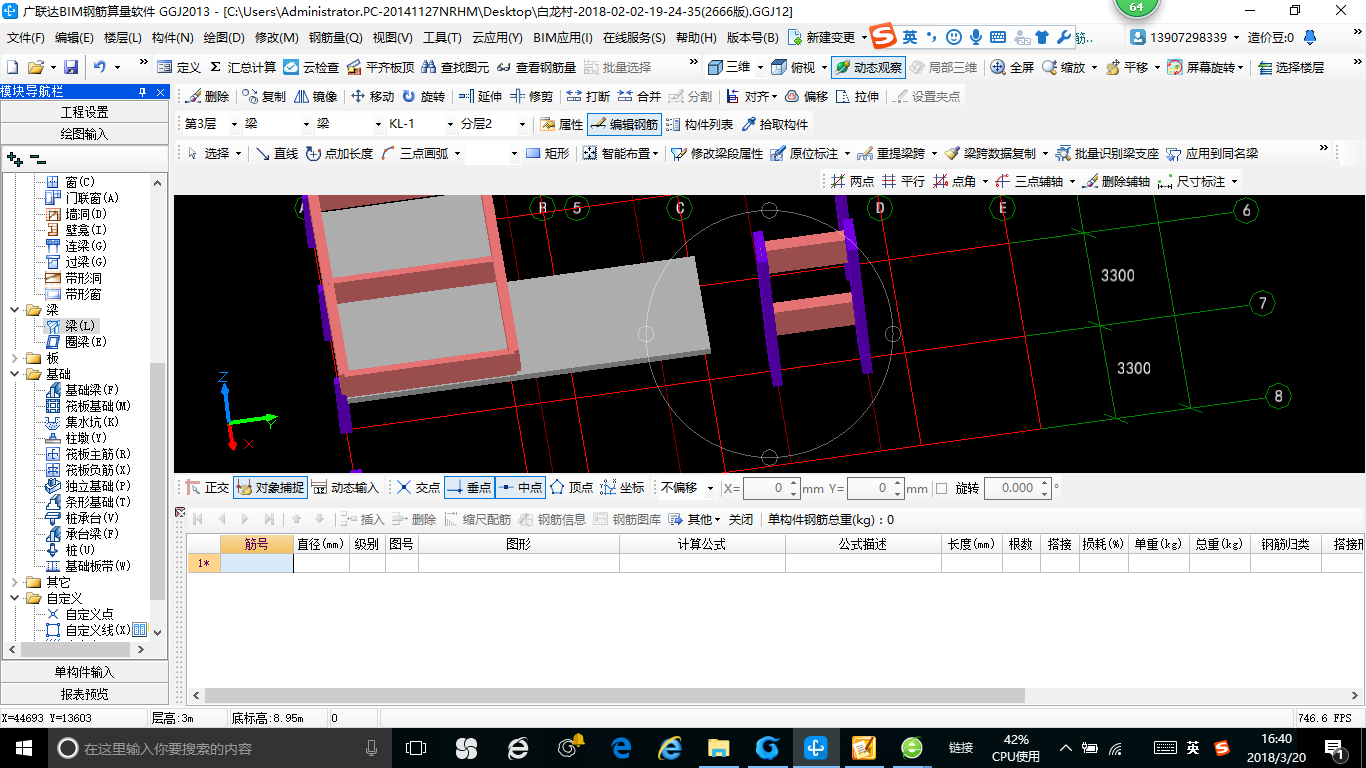Click 重提梁跨 tool
Image resolution: width=1366 pixels, height=768 pixels.
(892, 153)
